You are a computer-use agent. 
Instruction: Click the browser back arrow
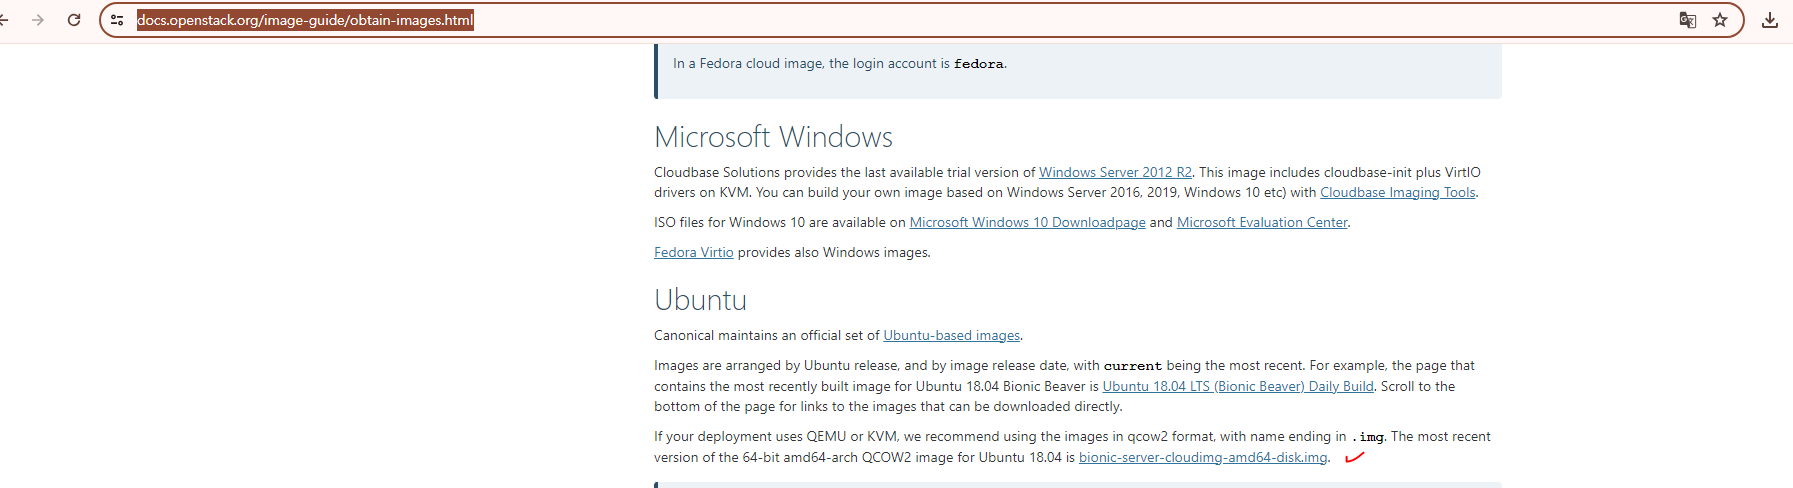(x=4, y=20)
